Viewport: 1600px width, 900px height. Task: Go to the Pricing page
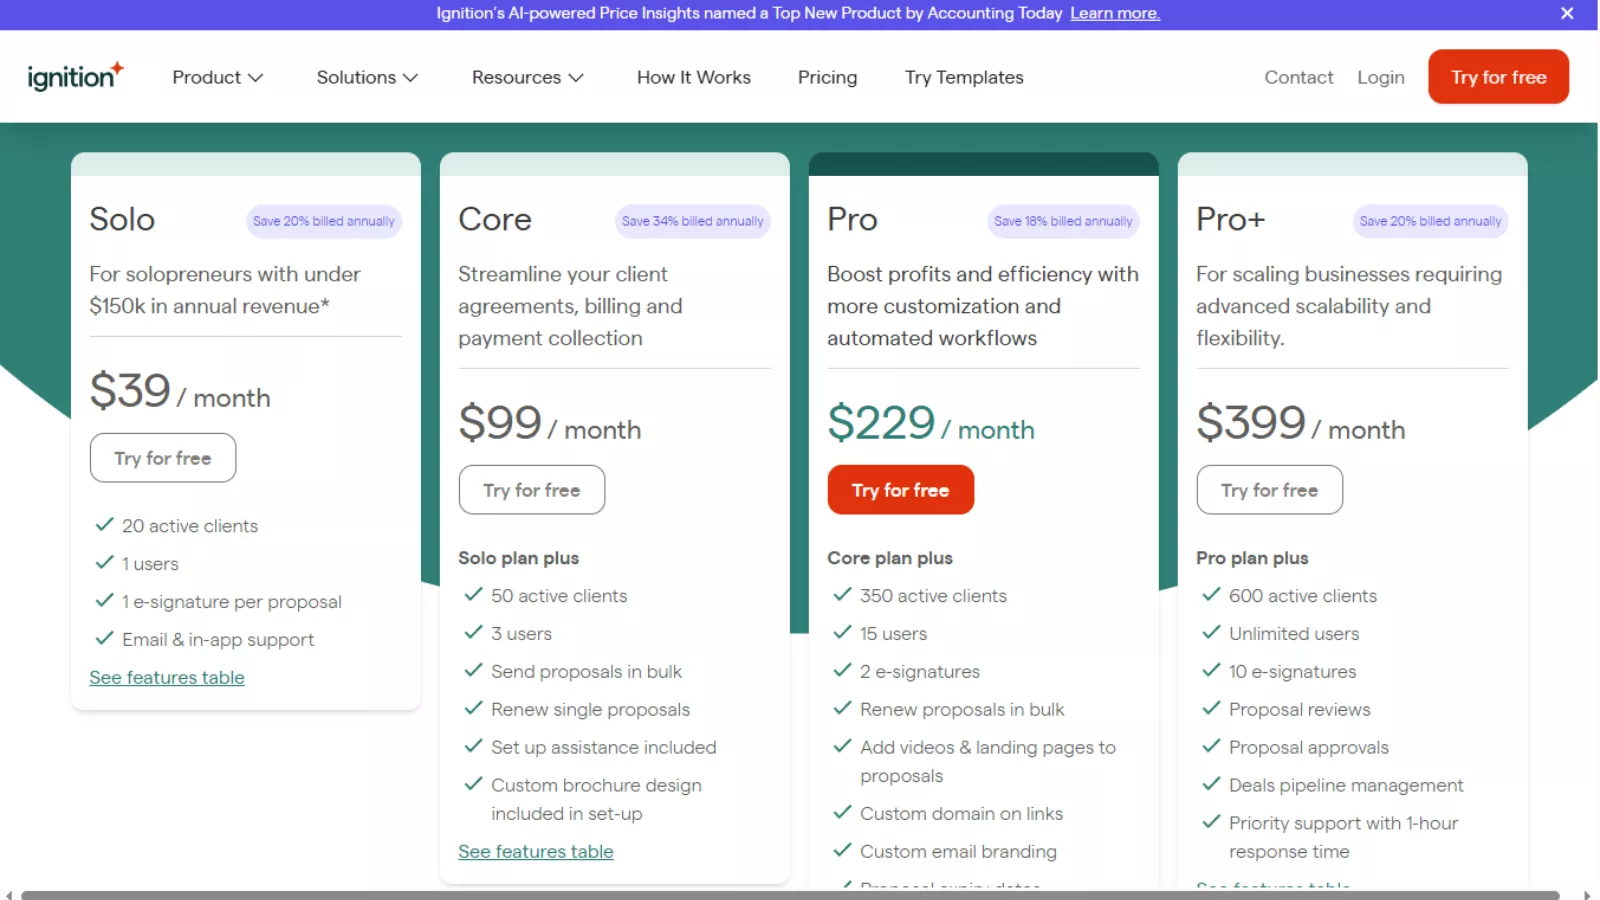pyautogui.click(x=827, y=77)
